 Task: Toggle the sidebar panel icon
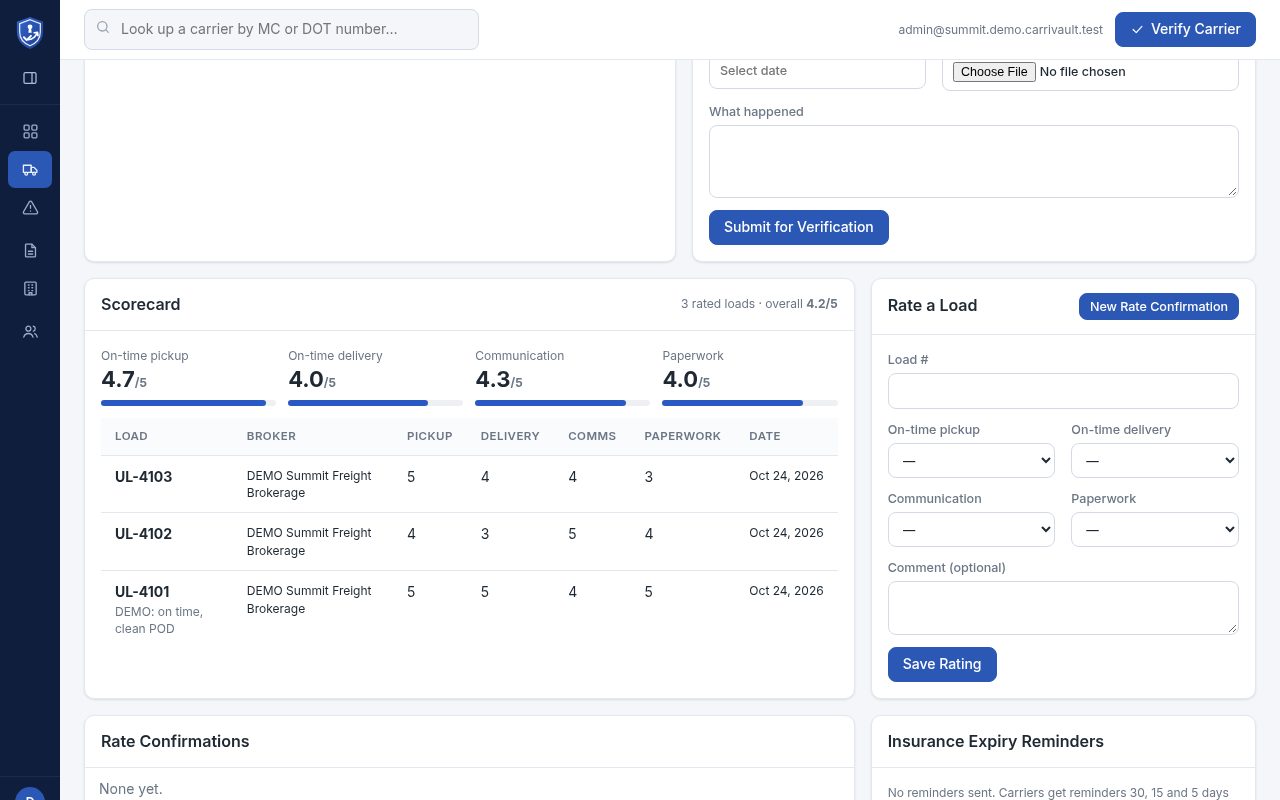tap(30, 78)
